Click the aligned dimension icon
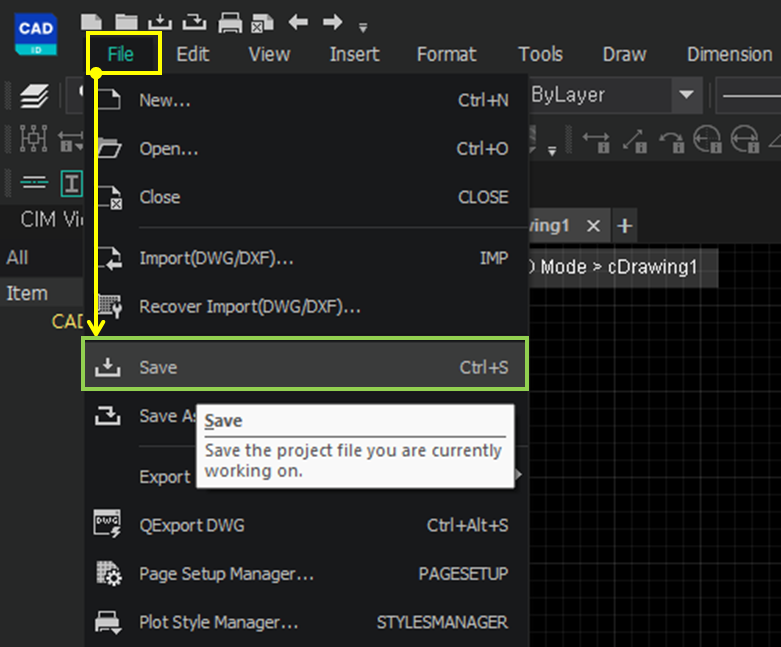Viewport: 781px width, 647px height. [635, 141]
